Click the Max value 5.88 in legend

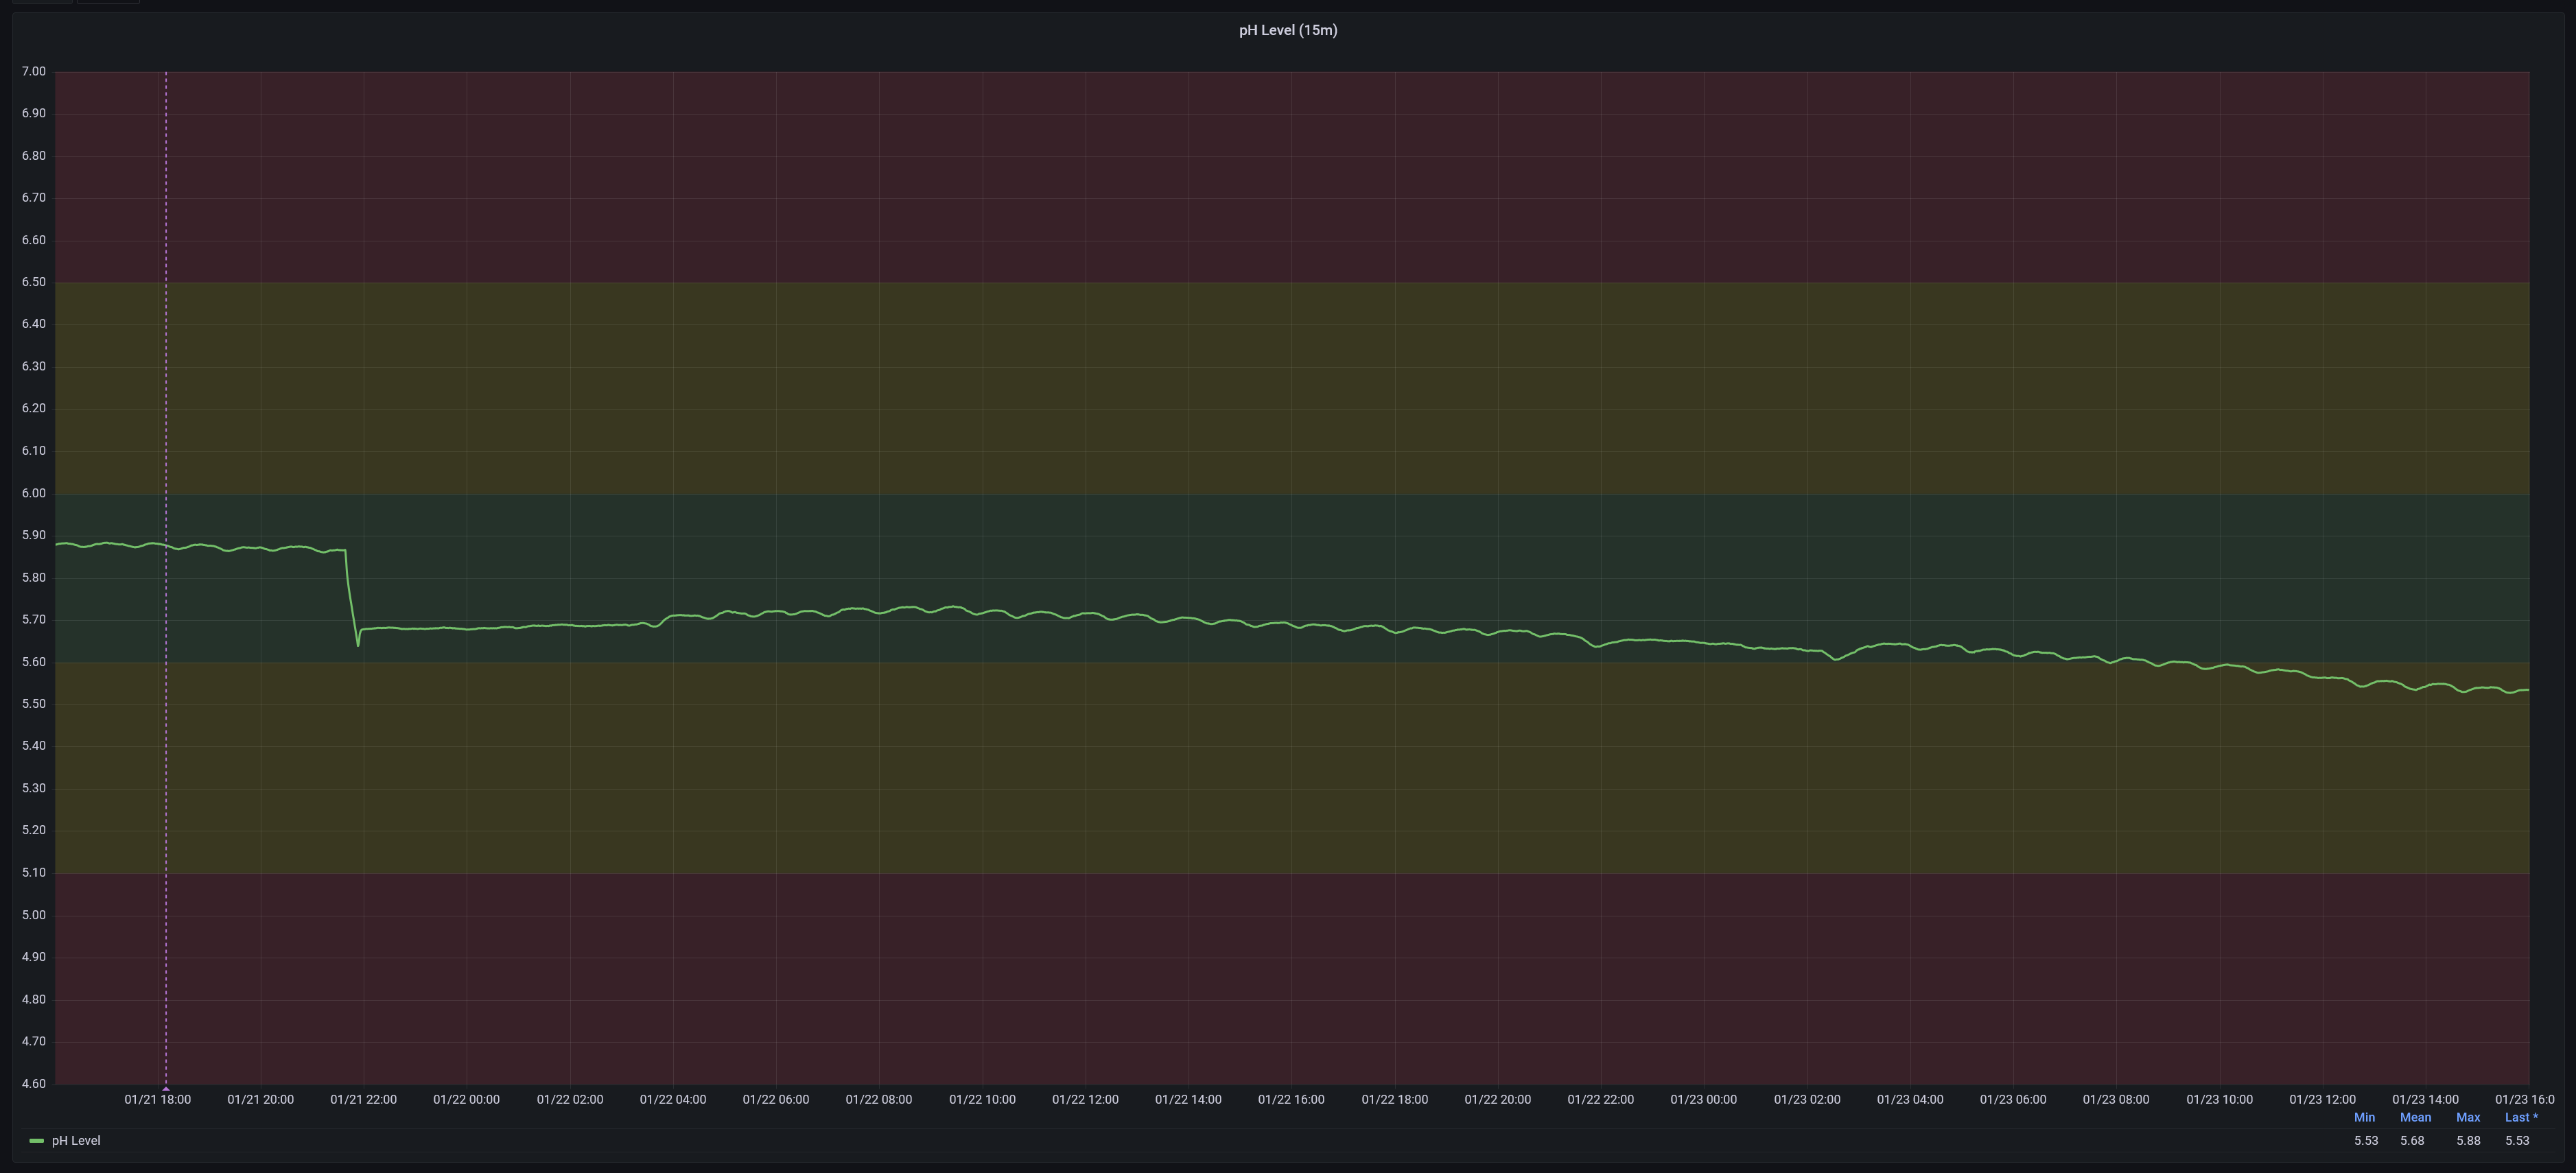tap(2467, 1141)
